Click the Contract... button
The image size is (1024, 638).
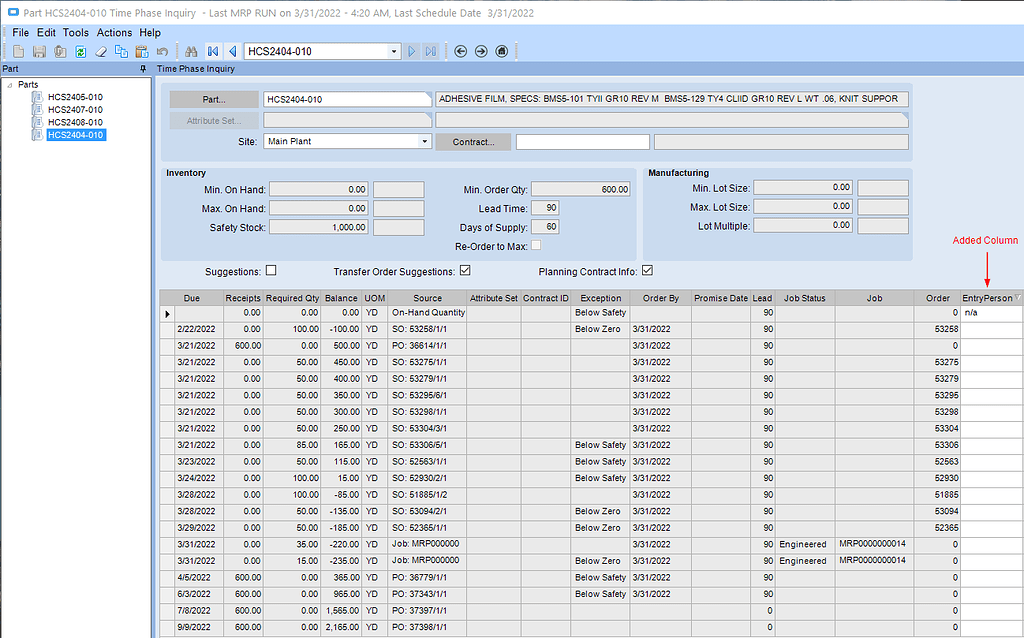point(473,141)
